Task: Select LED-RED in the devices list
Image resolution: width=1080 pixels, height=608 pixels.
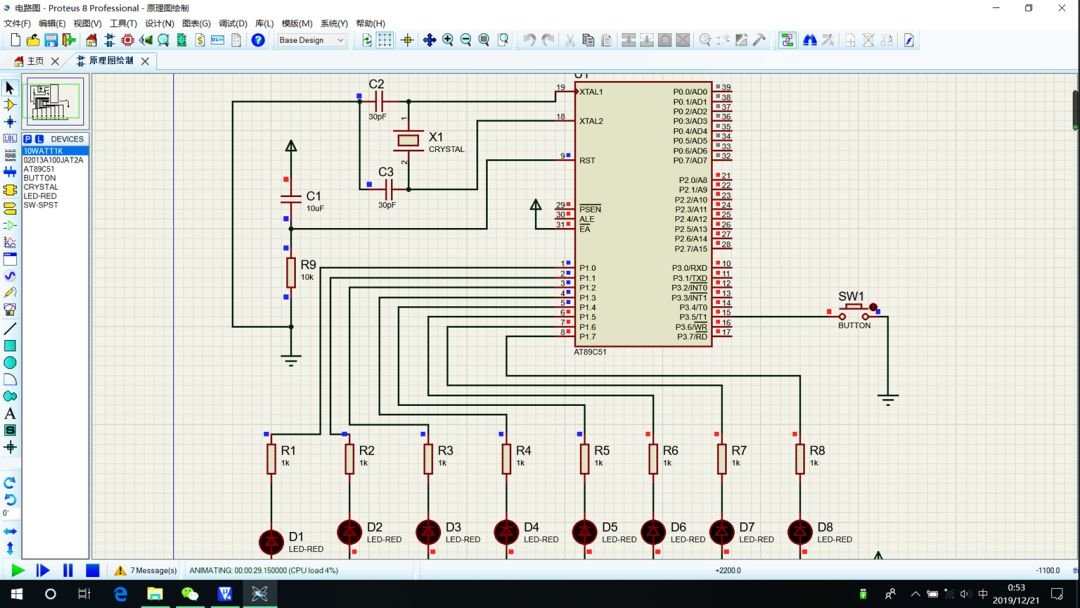Action: [x=41, y=196]
